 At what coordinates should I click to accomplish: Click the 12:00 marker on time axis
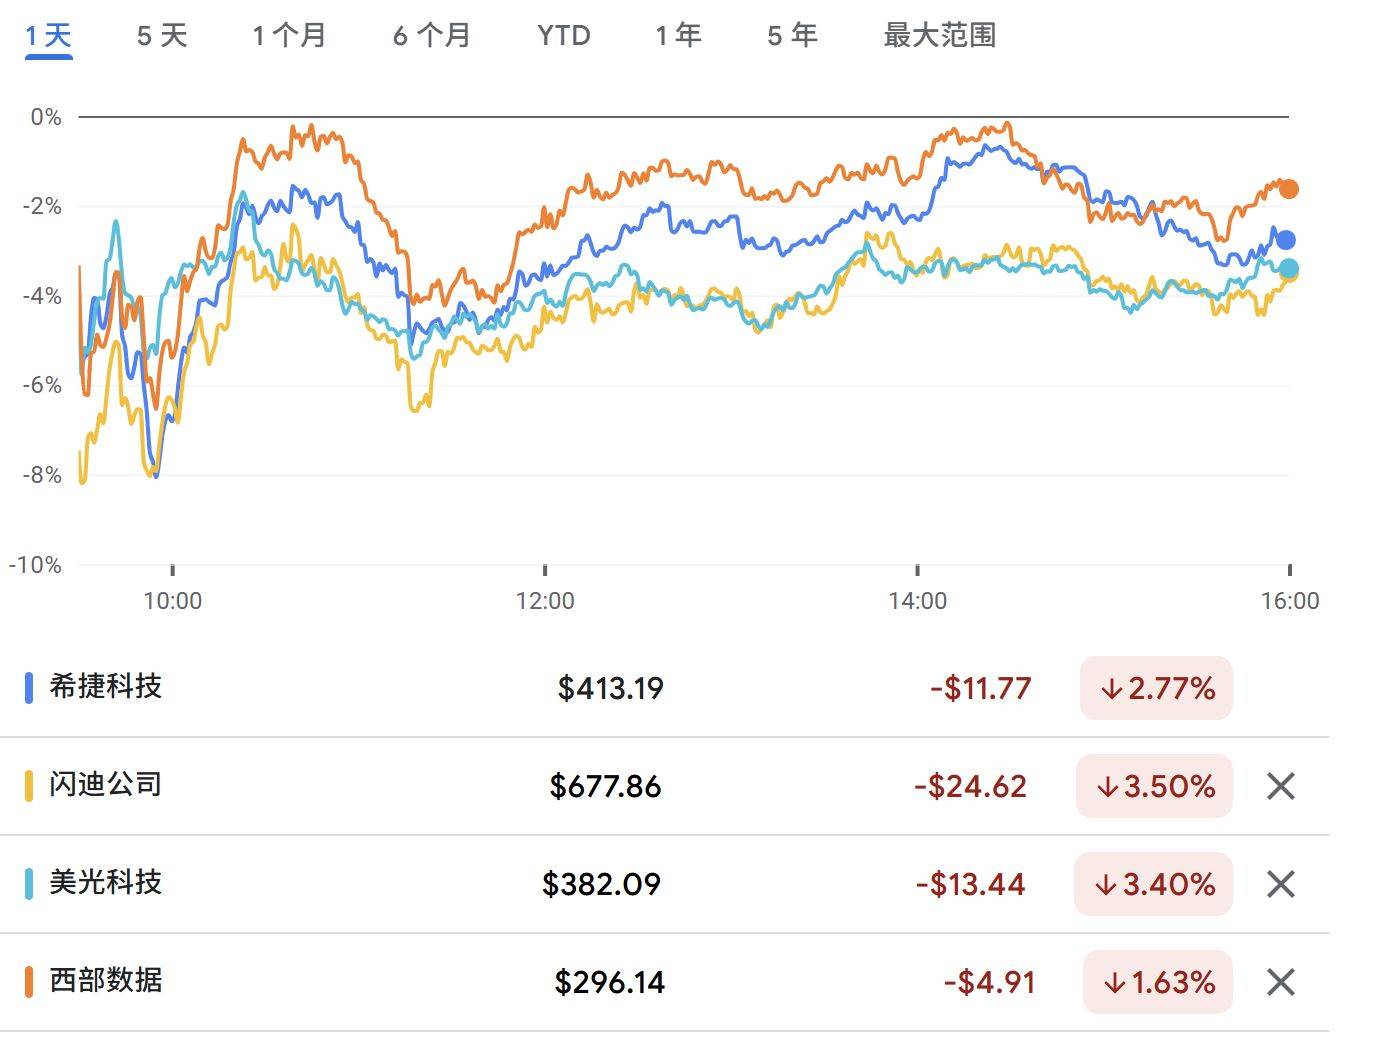pos(545,601)
